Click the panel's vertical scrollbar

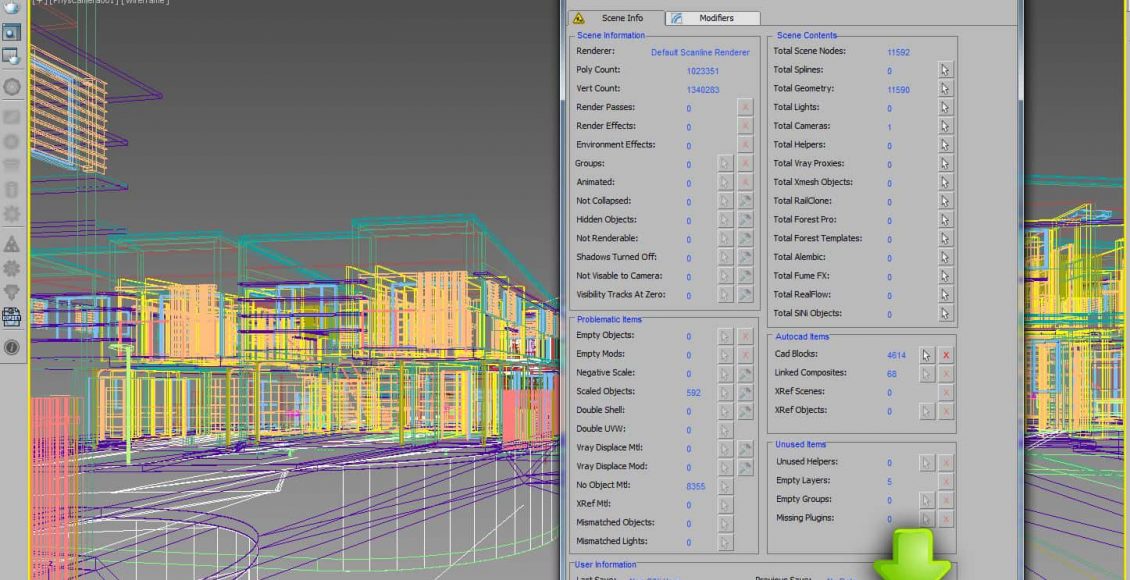(1021, 60)
